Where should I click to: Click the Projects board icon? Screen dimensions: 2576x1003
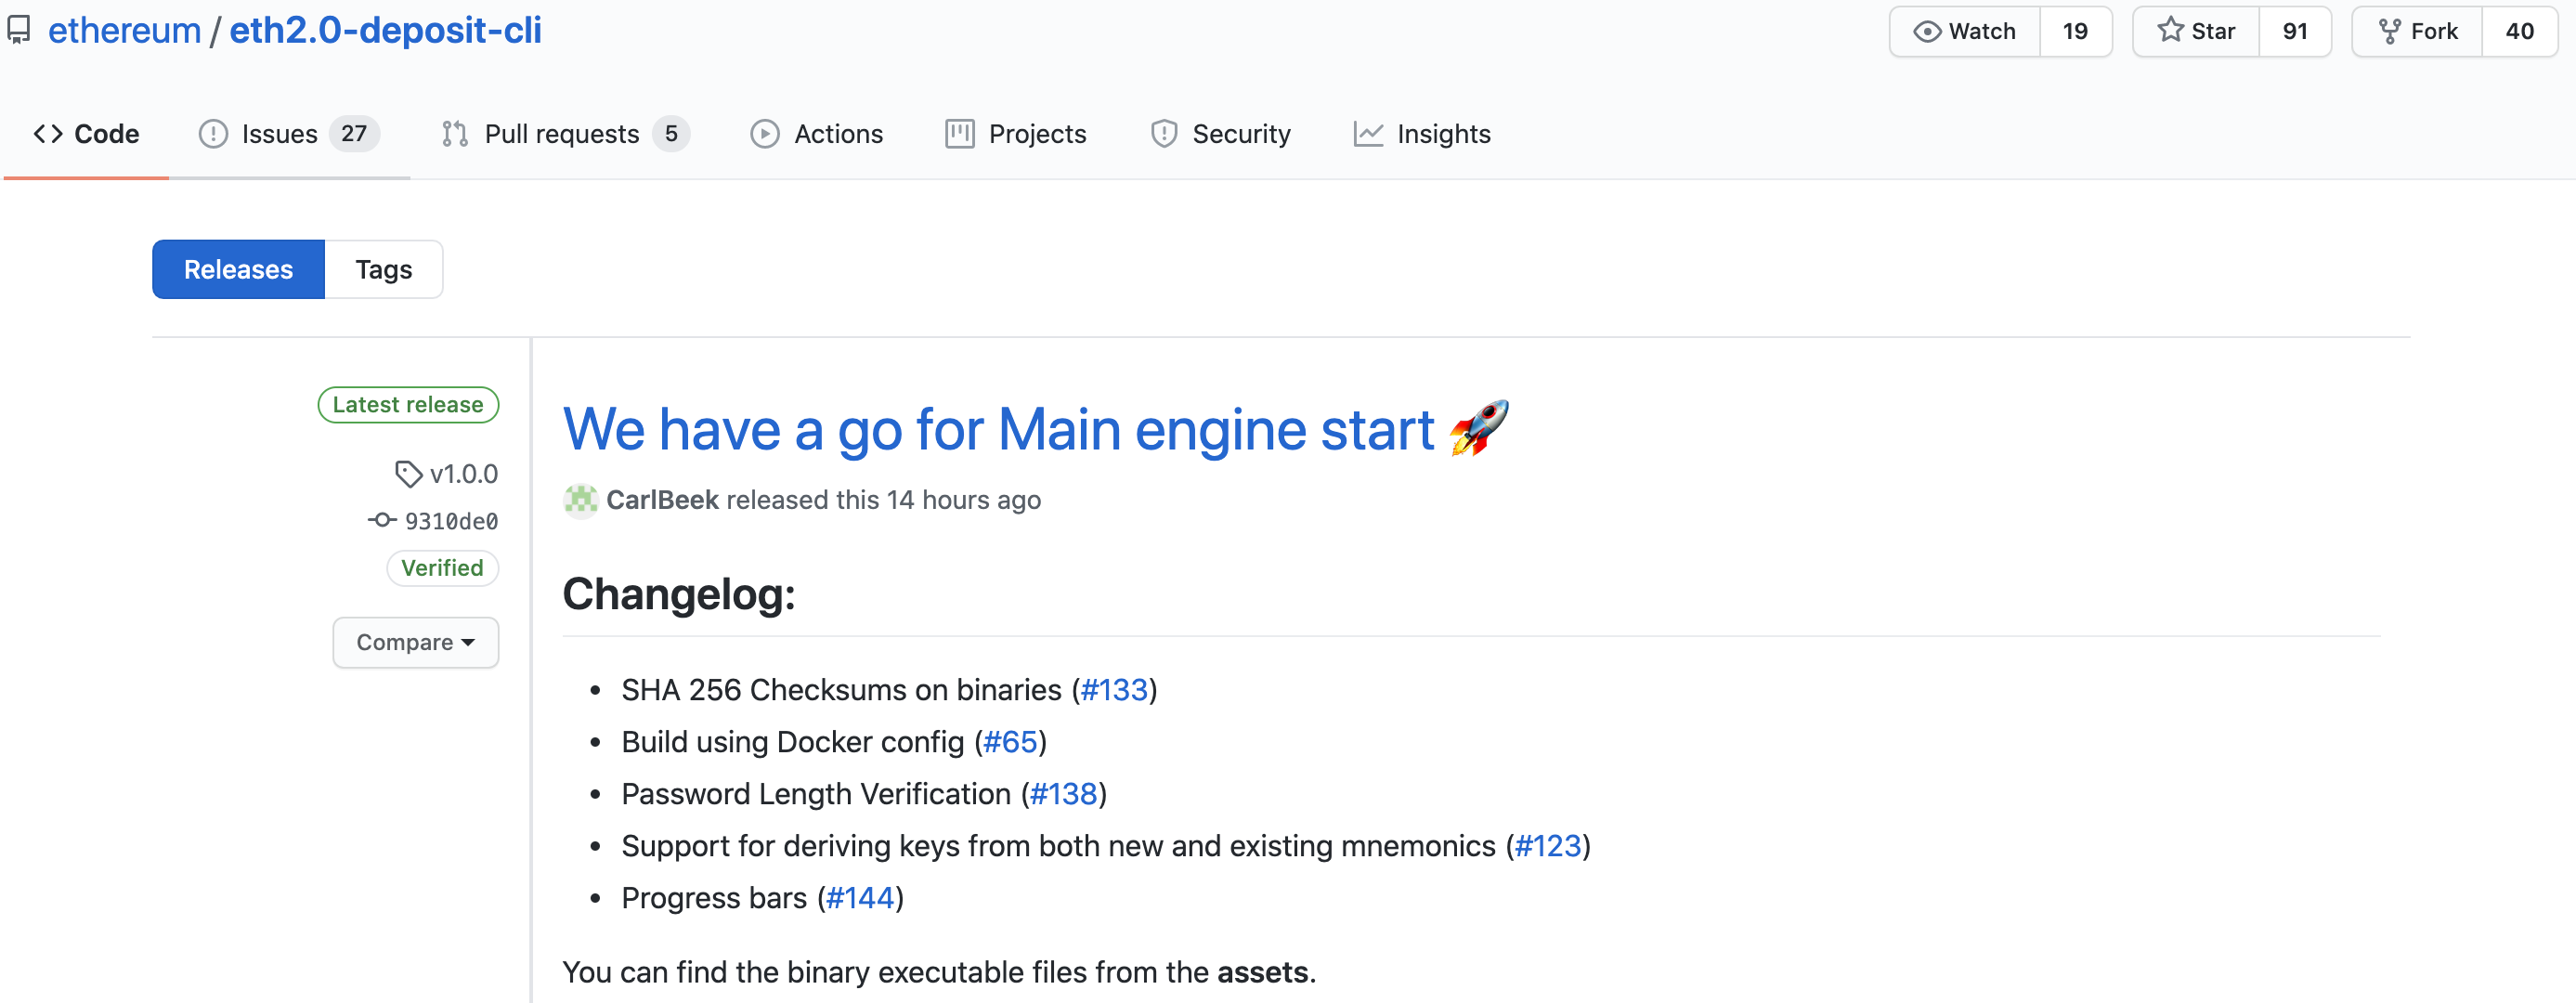point(959,133)
